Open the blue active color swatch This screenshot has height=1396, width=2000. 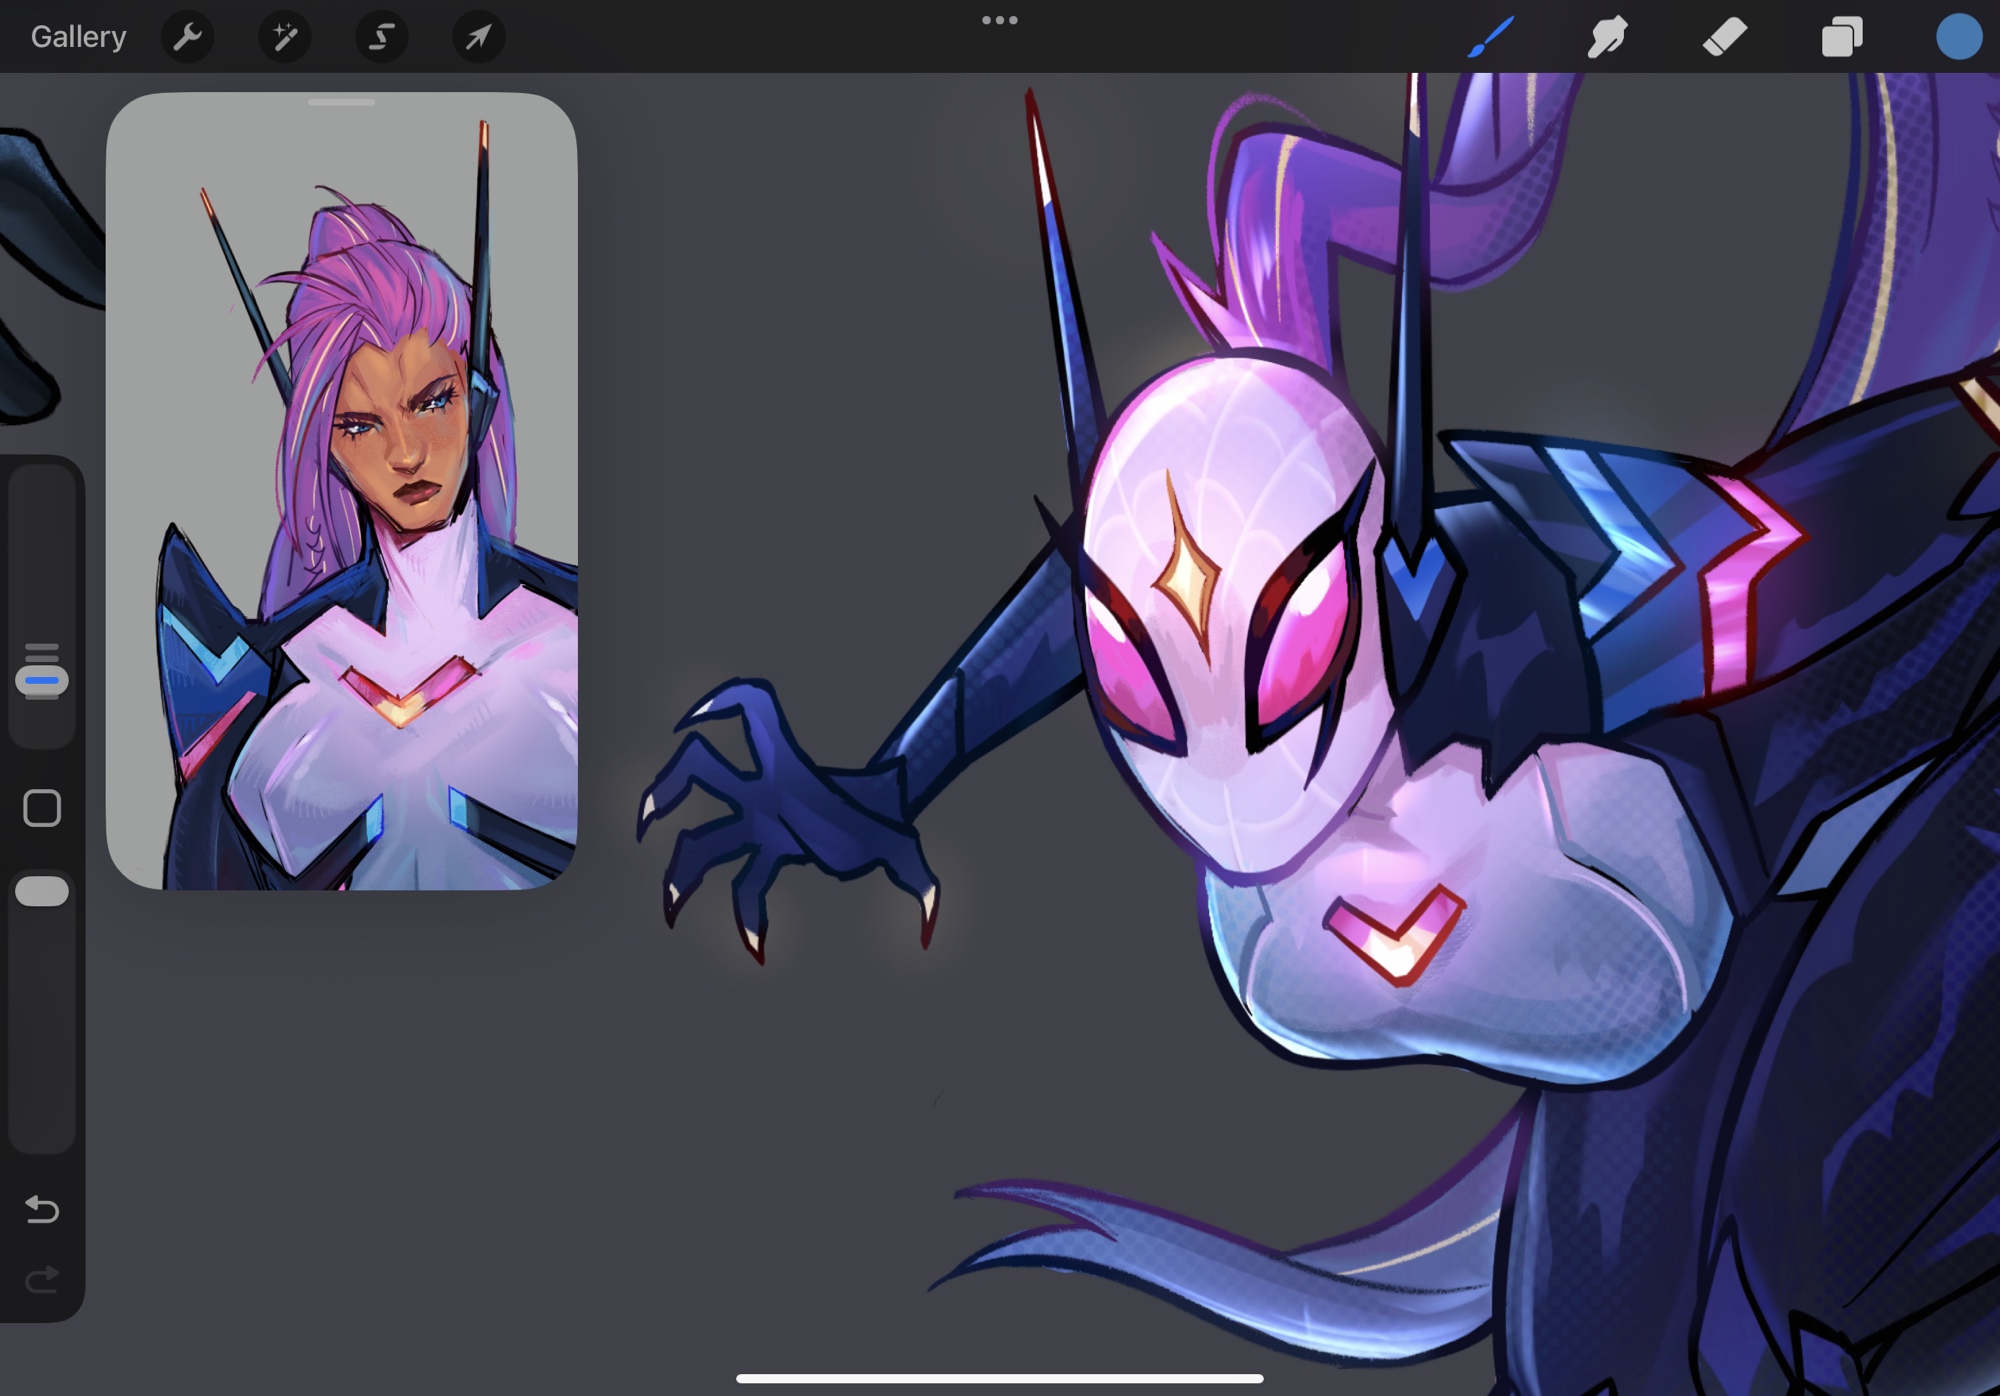click(1958, 37)
